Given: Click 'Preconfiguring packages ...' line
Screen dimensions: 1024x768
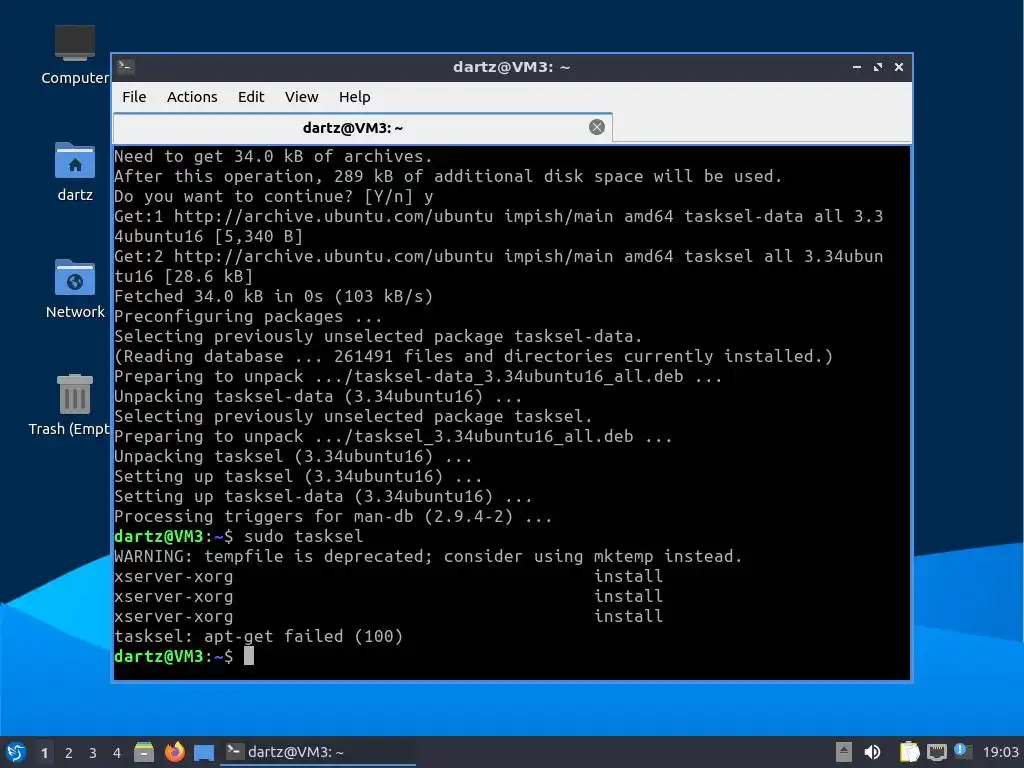Looking at the screenshot, I should pos(248,317).
